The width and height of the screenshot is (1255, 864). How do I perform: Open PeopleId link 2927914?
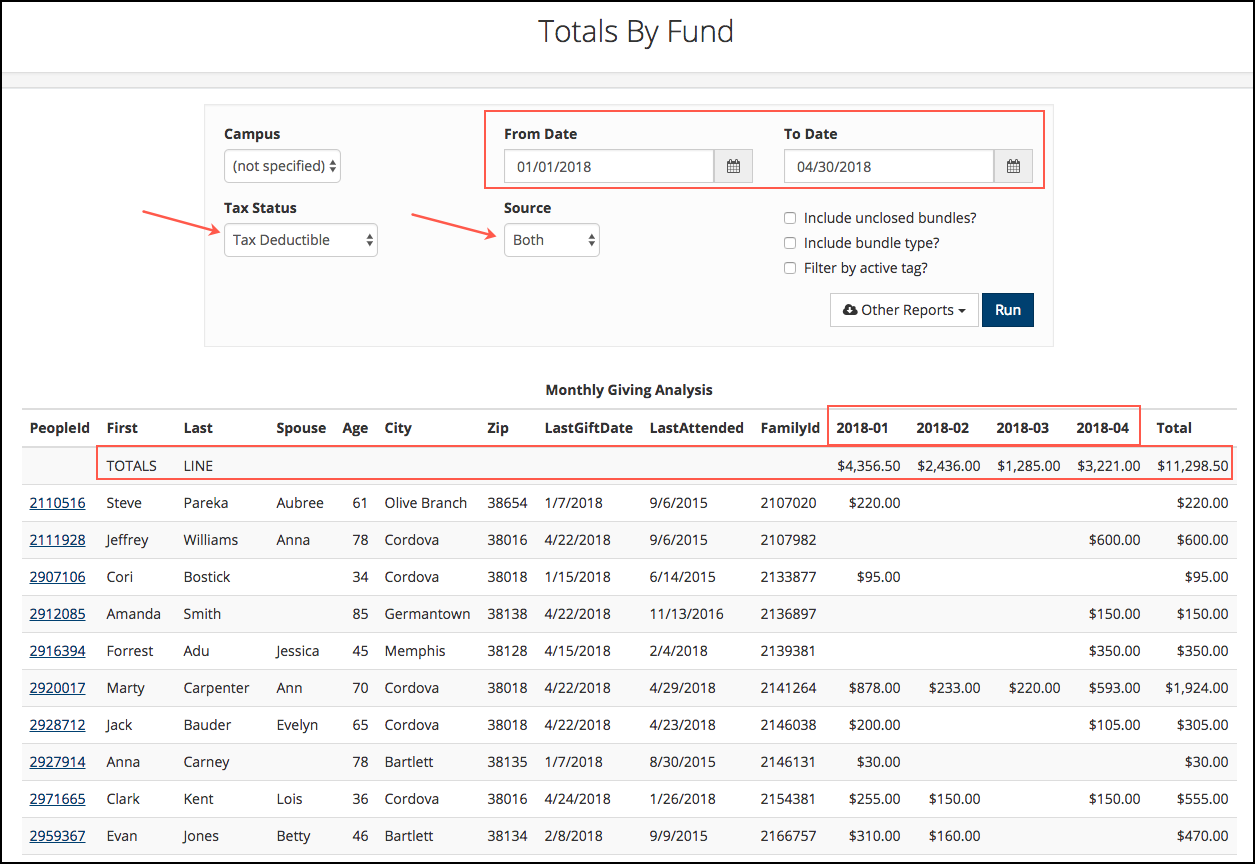(57, 762)
